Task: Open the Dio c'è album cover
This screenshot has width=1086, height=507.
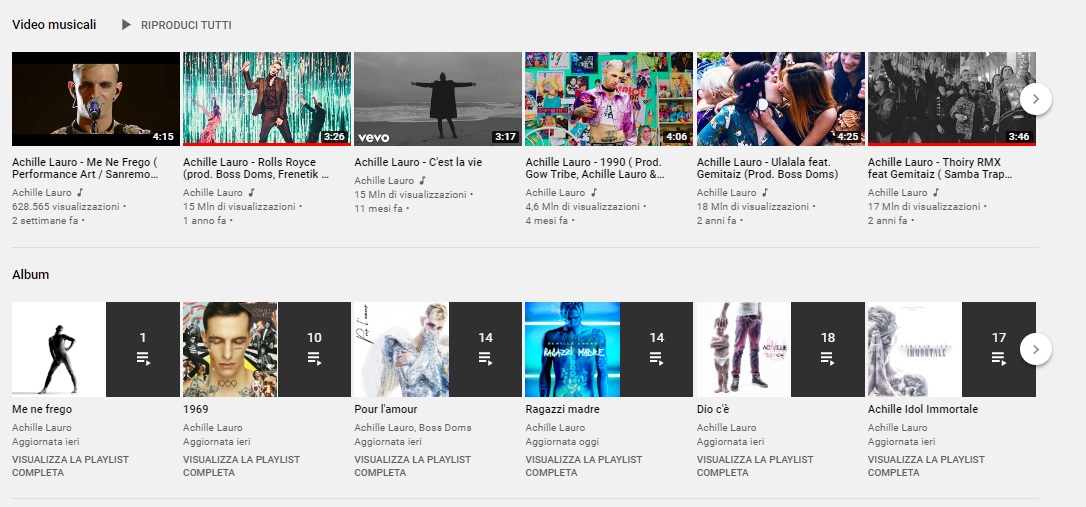Action: pyautogui.click(x=744, y=349)
